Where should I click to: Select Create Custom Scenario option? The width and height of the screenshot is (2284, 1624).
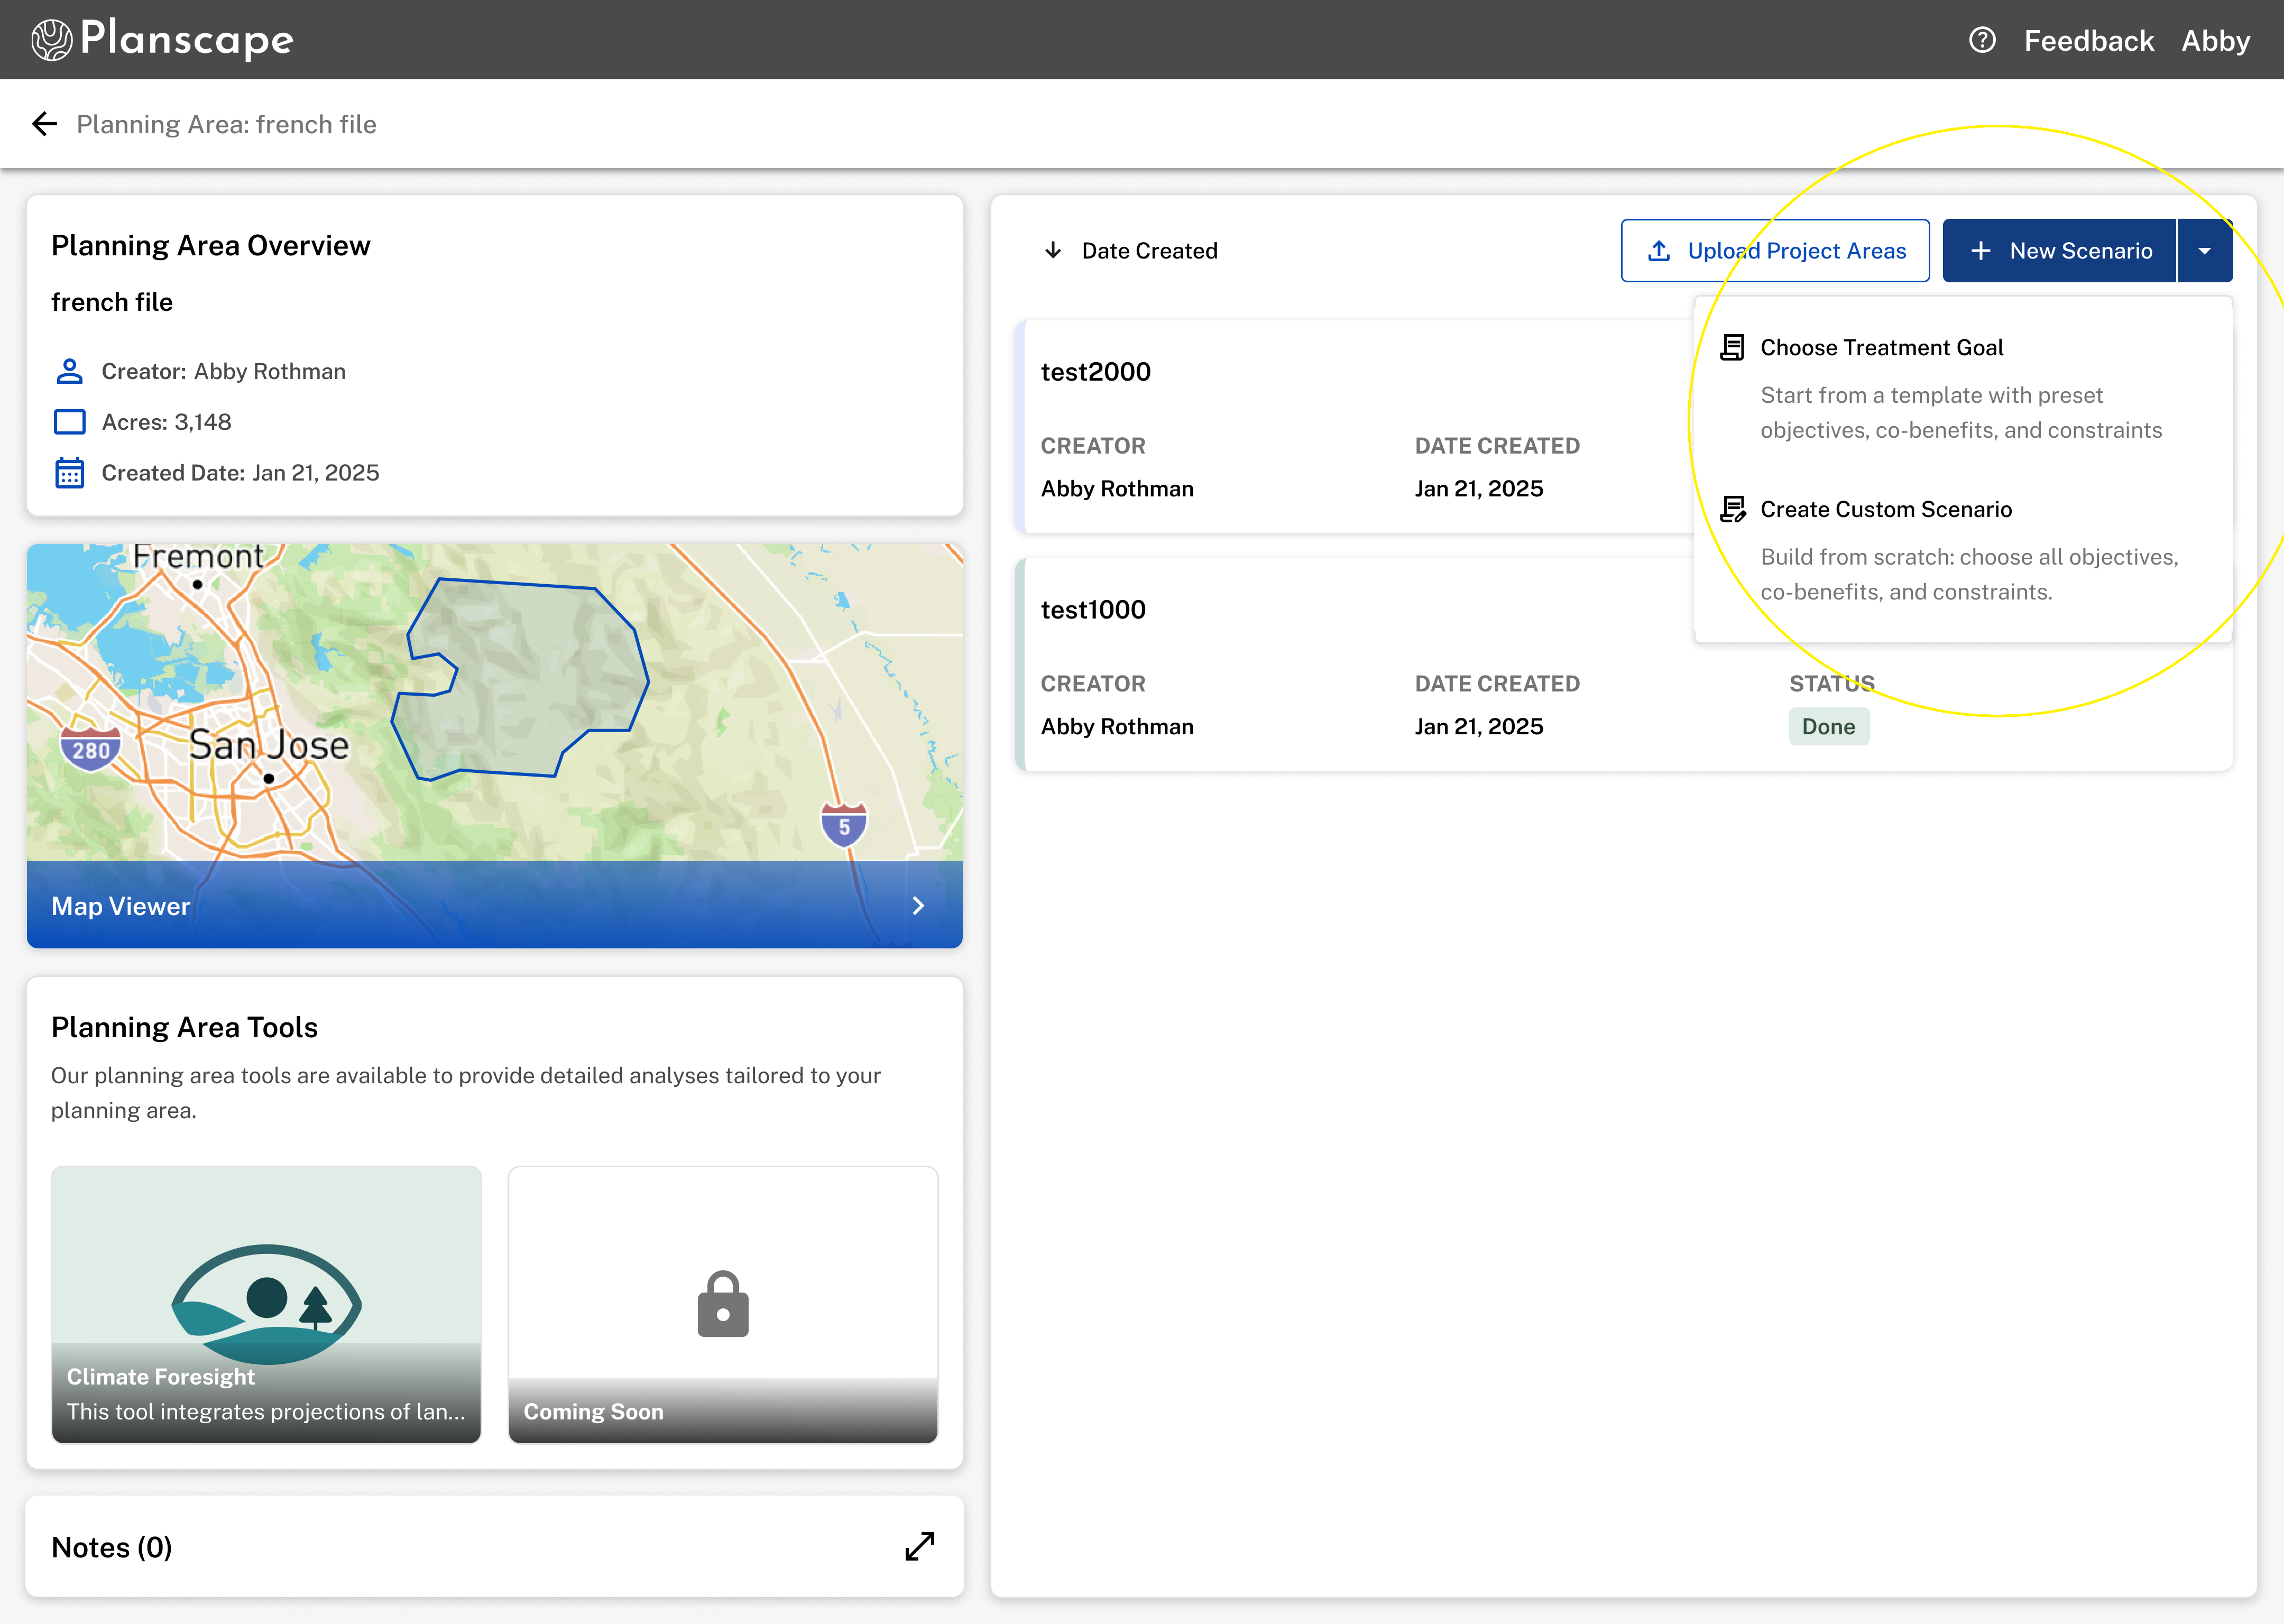(1885, 510)
